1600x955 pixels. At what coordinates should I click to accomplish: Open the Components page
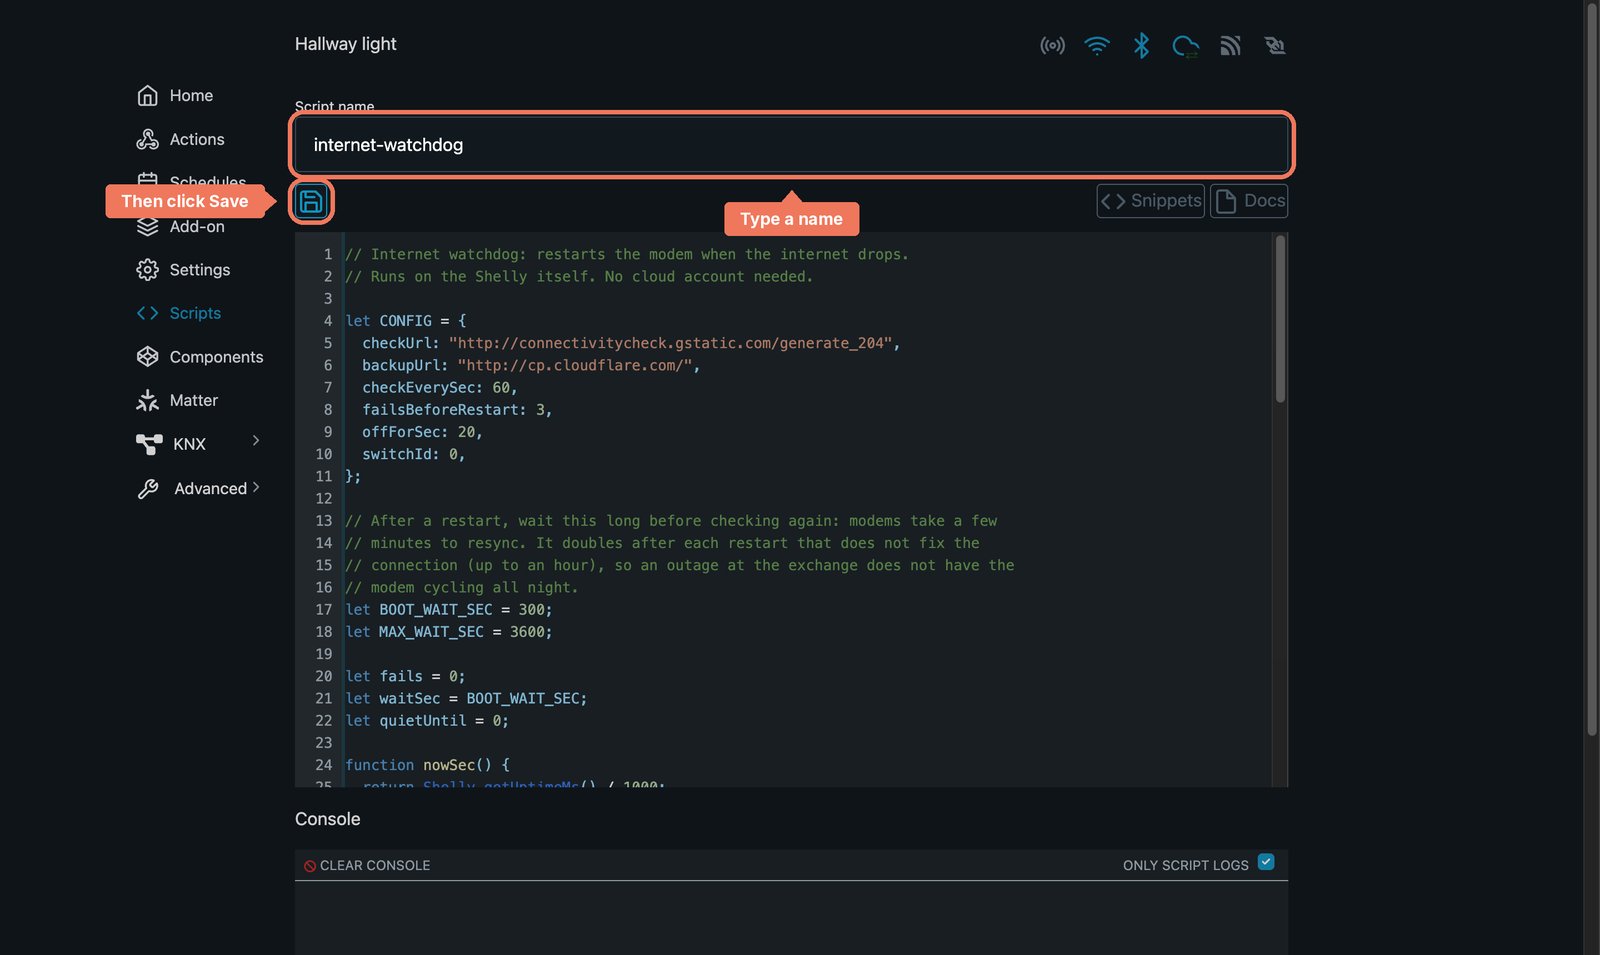click(200, 357)
